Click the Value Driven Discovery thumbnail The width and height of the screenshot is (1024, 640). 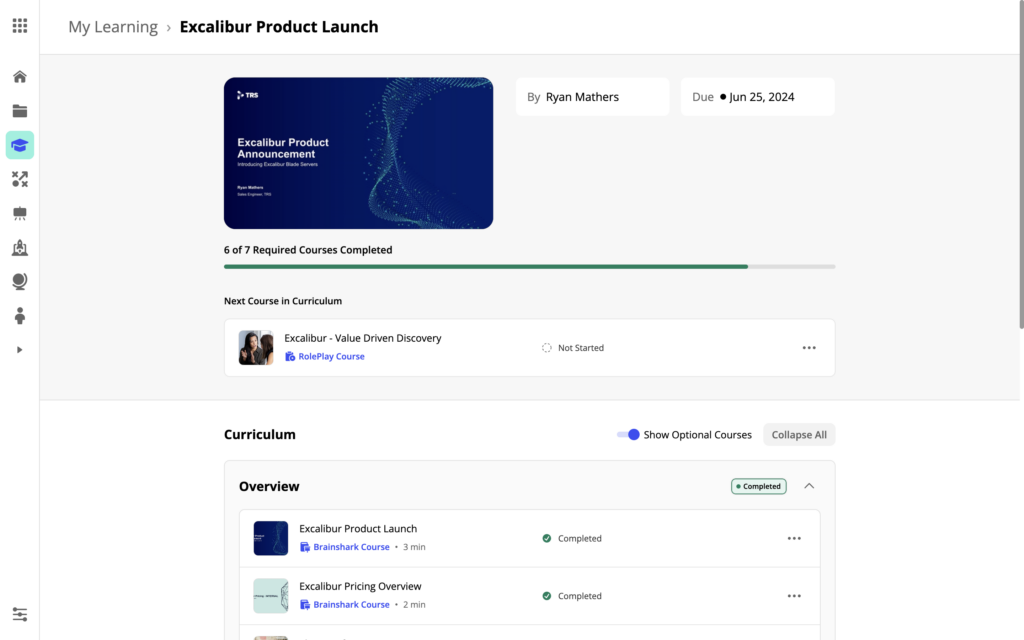point(256,347)
